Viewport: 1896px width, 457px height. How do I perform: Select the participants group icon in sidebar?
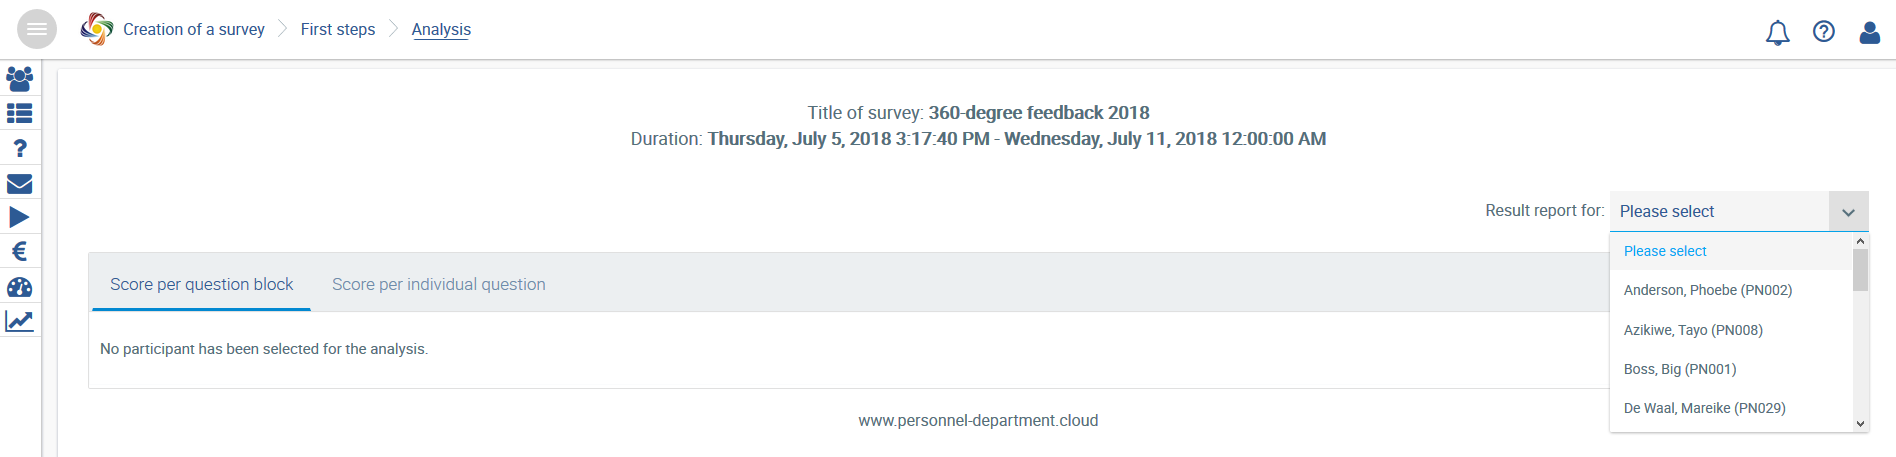(20, 78)
